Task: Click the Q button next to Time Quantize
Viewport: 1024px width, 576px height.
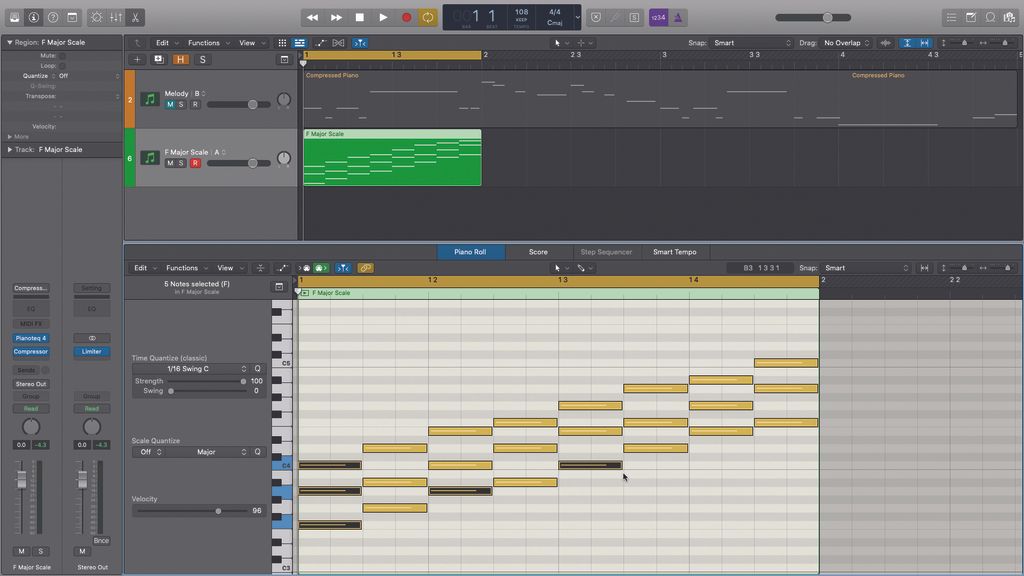Action: (257, 368)
